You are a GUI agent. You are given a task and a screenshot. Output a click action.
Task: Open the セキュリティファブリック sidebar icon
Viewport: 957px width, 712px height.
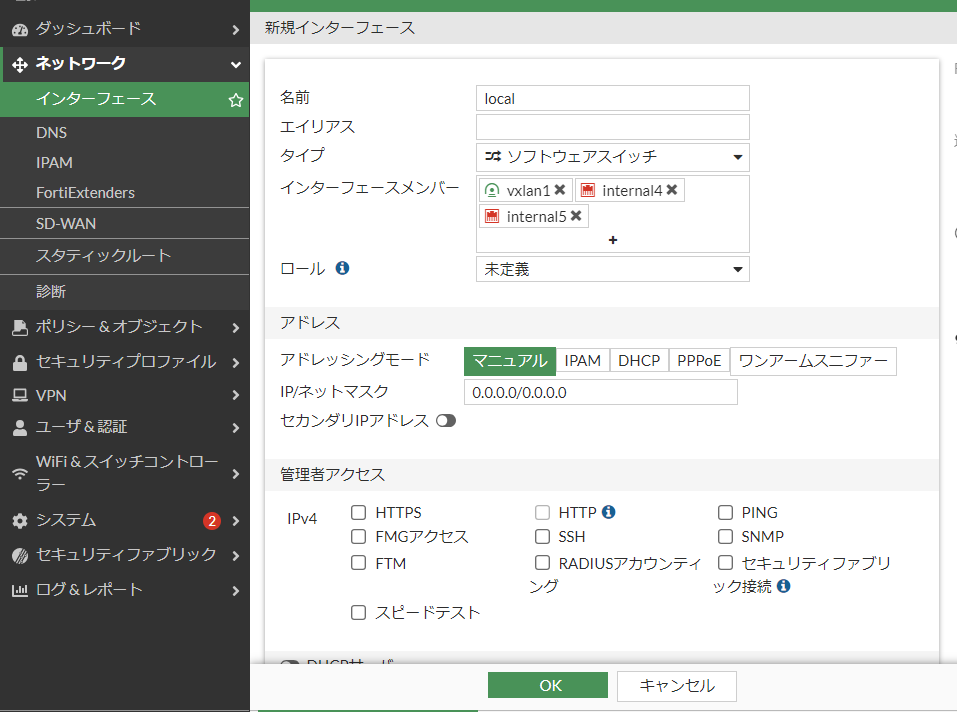[20, 554]
